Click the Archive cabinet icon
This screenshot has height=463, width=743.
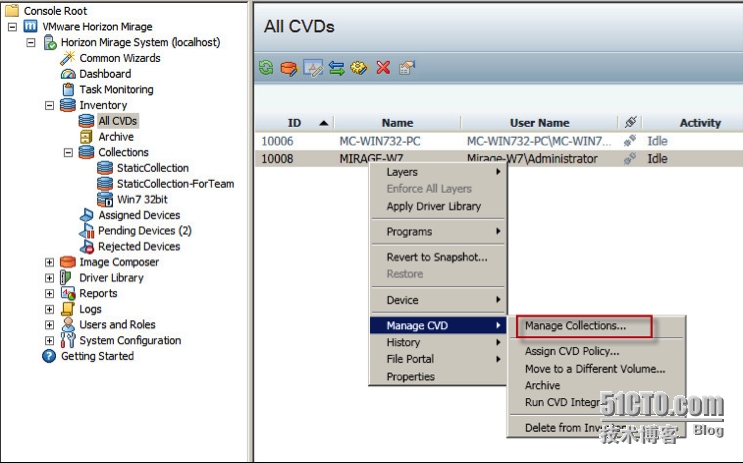86,136
